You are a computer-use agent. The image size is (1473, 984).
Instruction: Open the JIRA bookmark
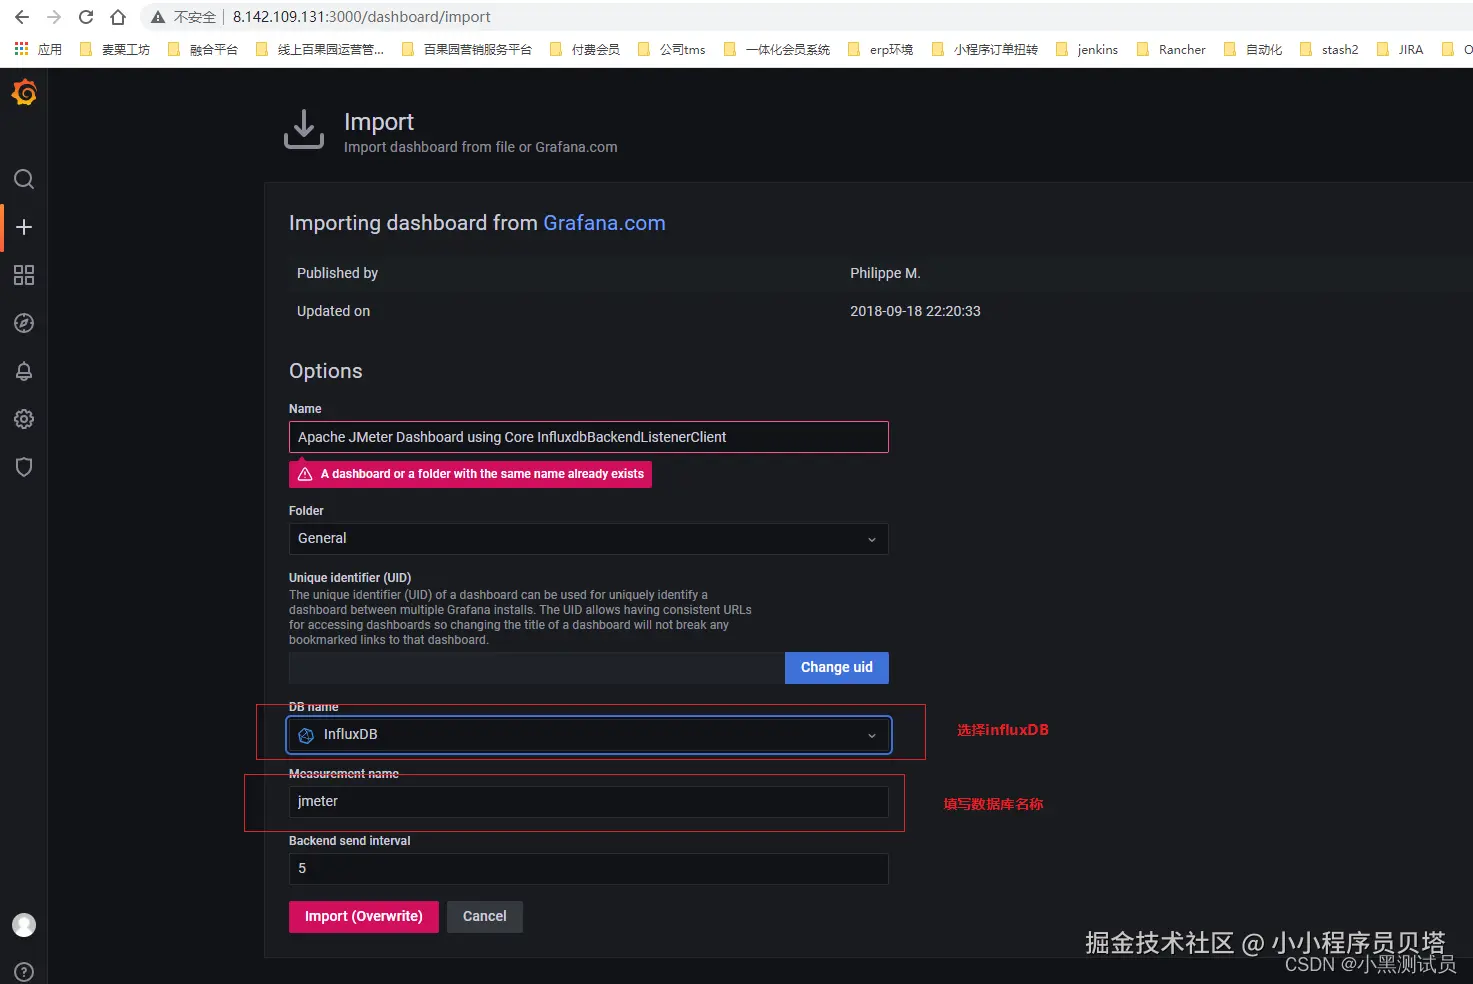pos(1400,49)
